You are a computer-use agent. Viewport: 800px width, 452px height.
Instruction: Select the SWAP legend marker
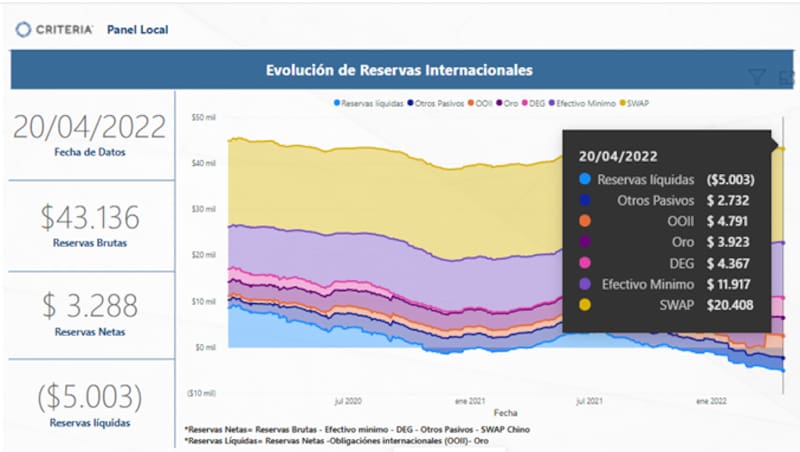(x=624, y=102)
